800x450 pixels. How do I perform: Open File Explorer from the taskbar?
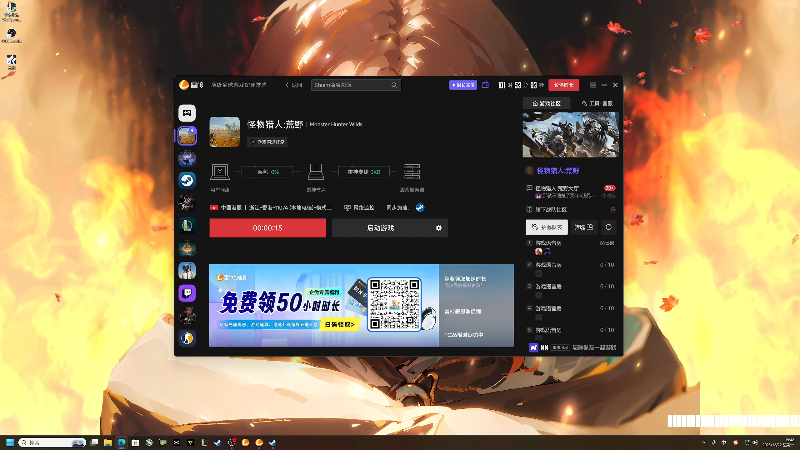[x=108, y=442]
